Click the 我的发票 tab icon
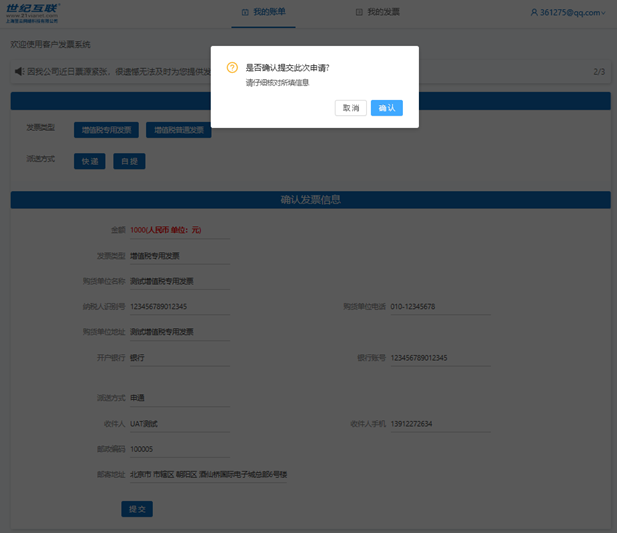This screenshot has width=617, height=533. pyautogui.click(x=359, y=13)
